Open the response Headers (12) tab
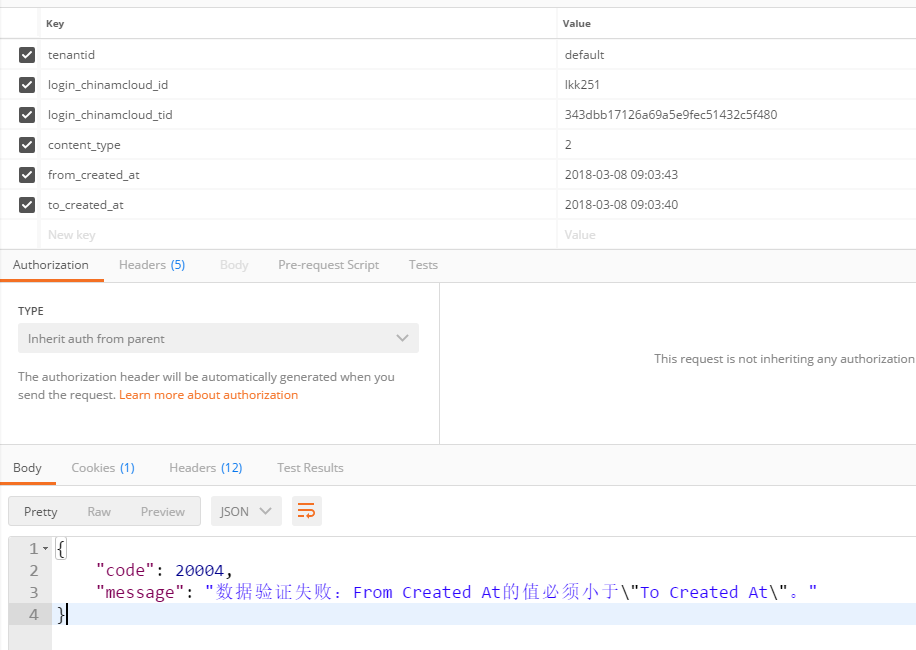 (206, 468)
